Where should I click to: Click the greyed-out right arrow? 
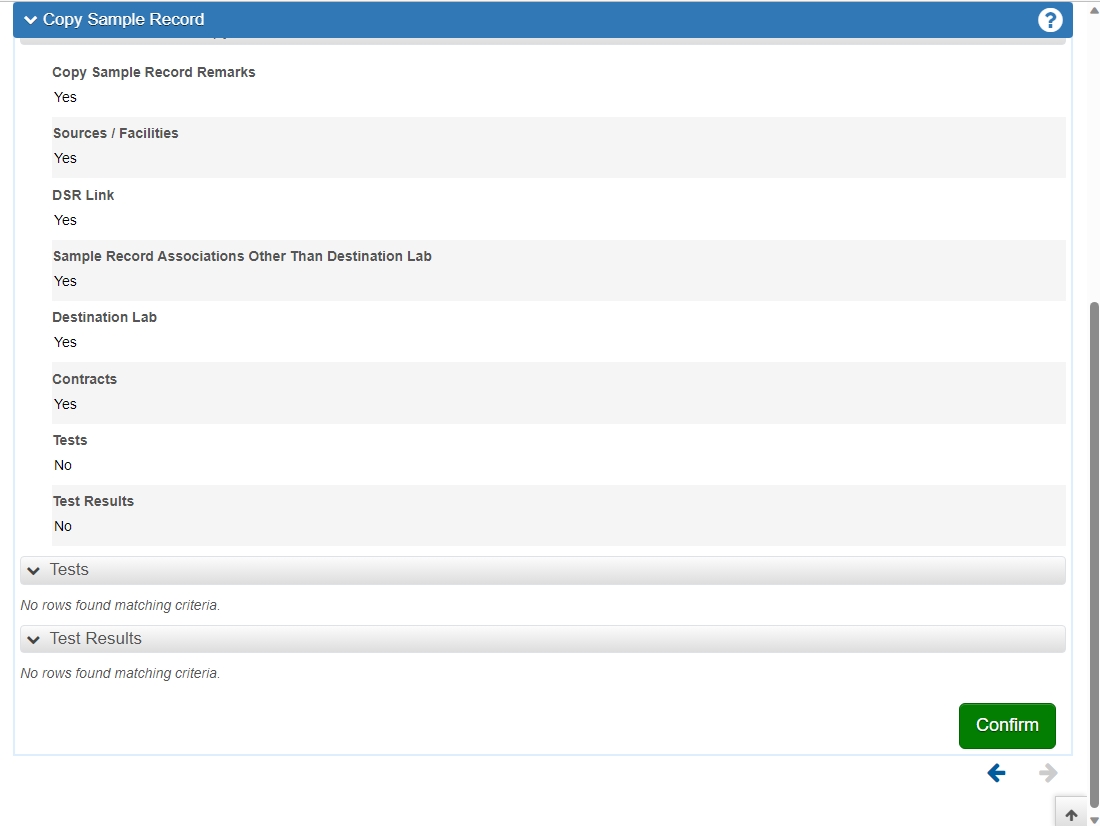click(1048, 773)
